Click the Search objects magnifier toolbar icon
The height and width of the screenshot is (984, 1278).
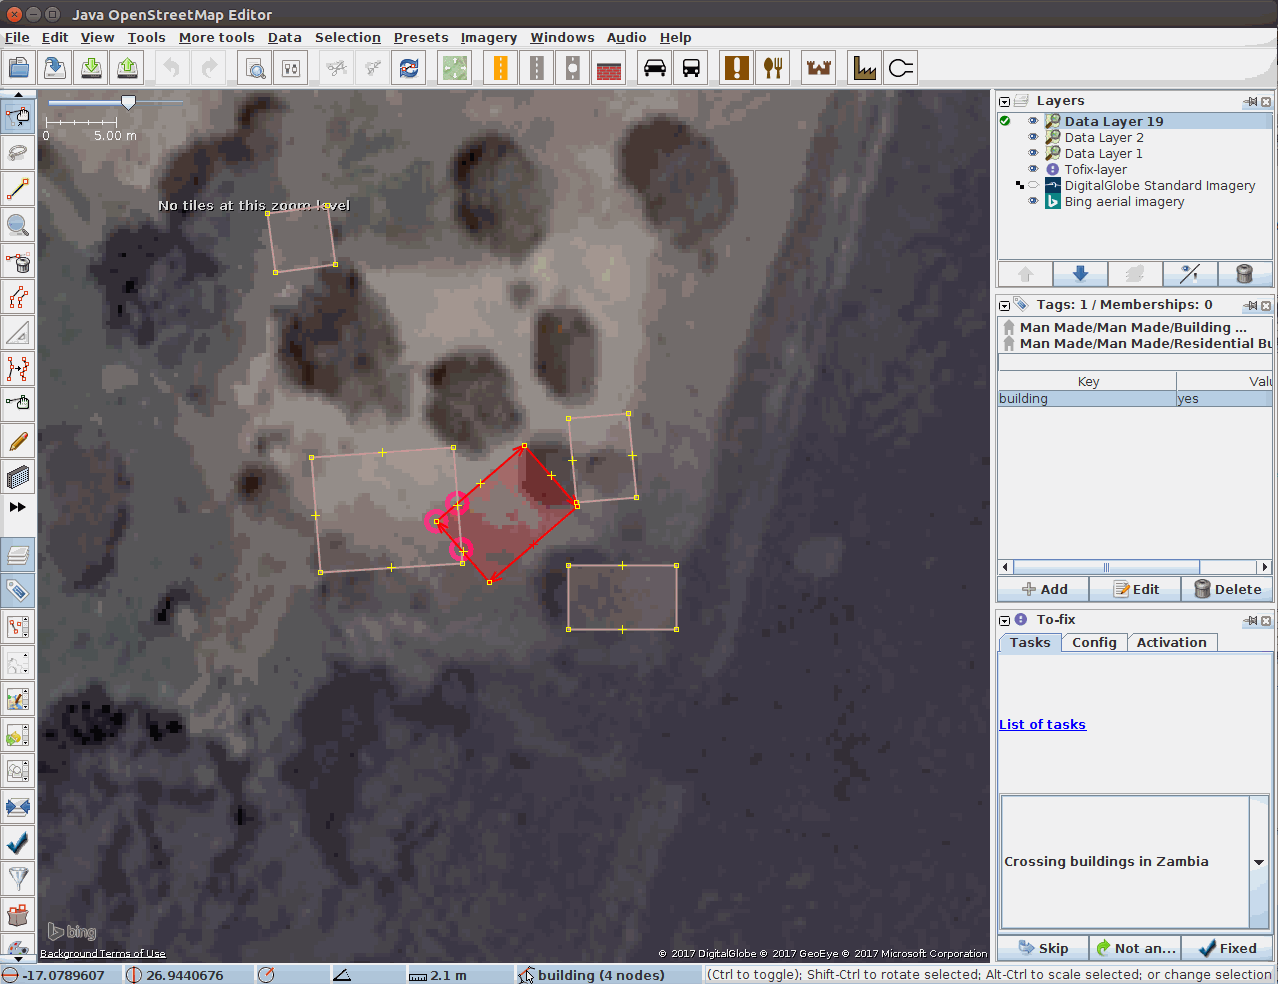[x=255, y=68]
